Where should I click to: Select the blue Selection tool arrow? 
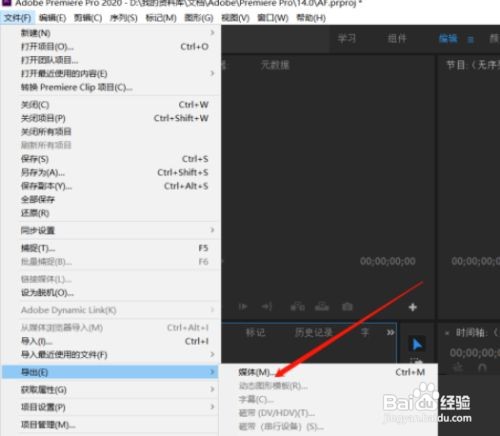point(417,344)
